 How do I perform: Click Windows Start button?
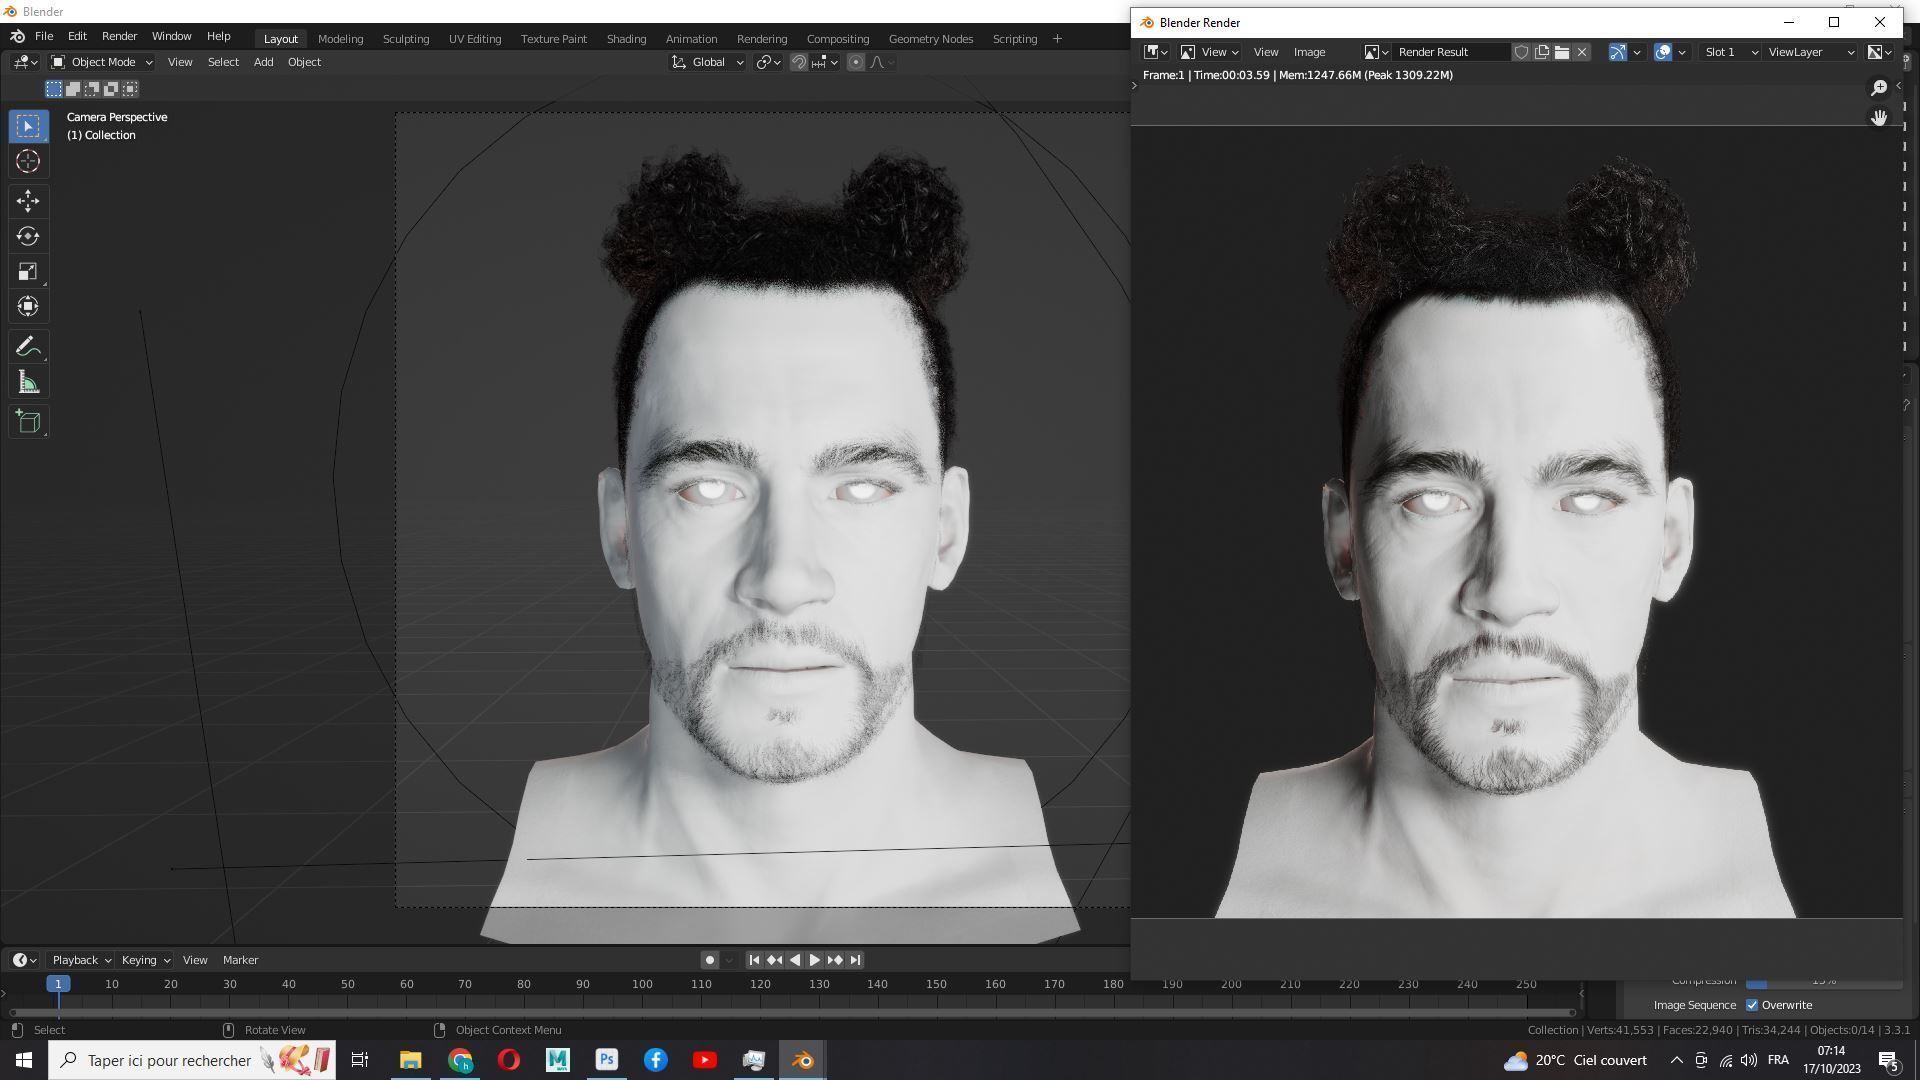24,1060
